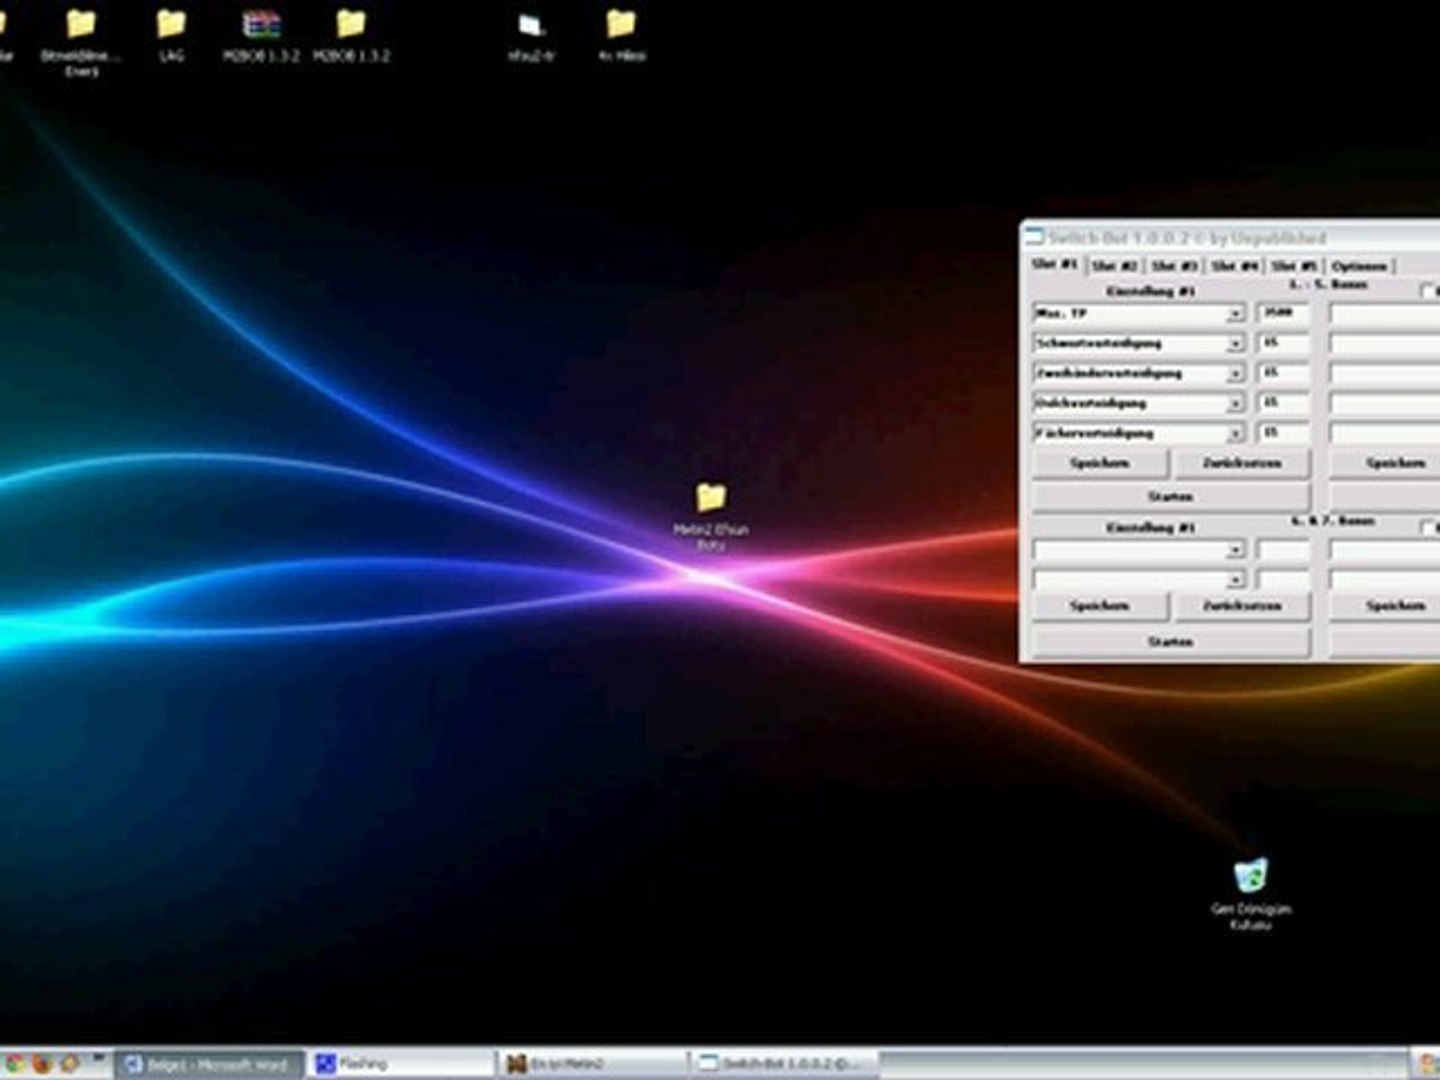This screenshot has height=1080, width=1440.
Task: Click upper Speichern button beside Zurücksetzen
Action: point(1100,463)
